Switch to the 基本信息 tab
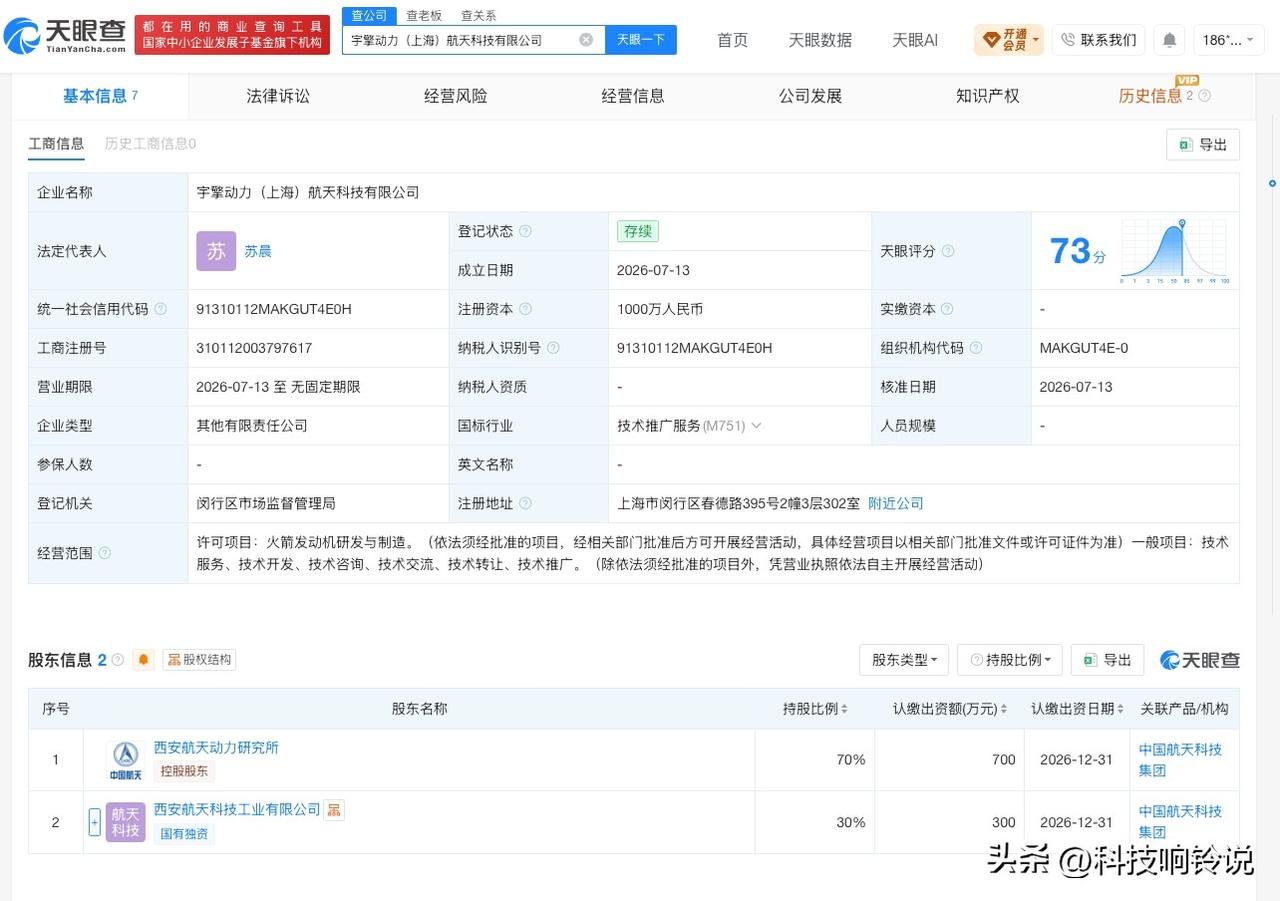1280x901 pixels. tap(100, 96)
